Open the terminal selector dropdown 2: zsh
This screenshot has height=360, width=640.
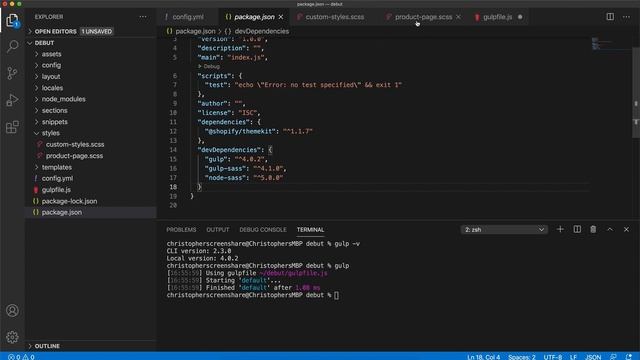pos(504,230)
